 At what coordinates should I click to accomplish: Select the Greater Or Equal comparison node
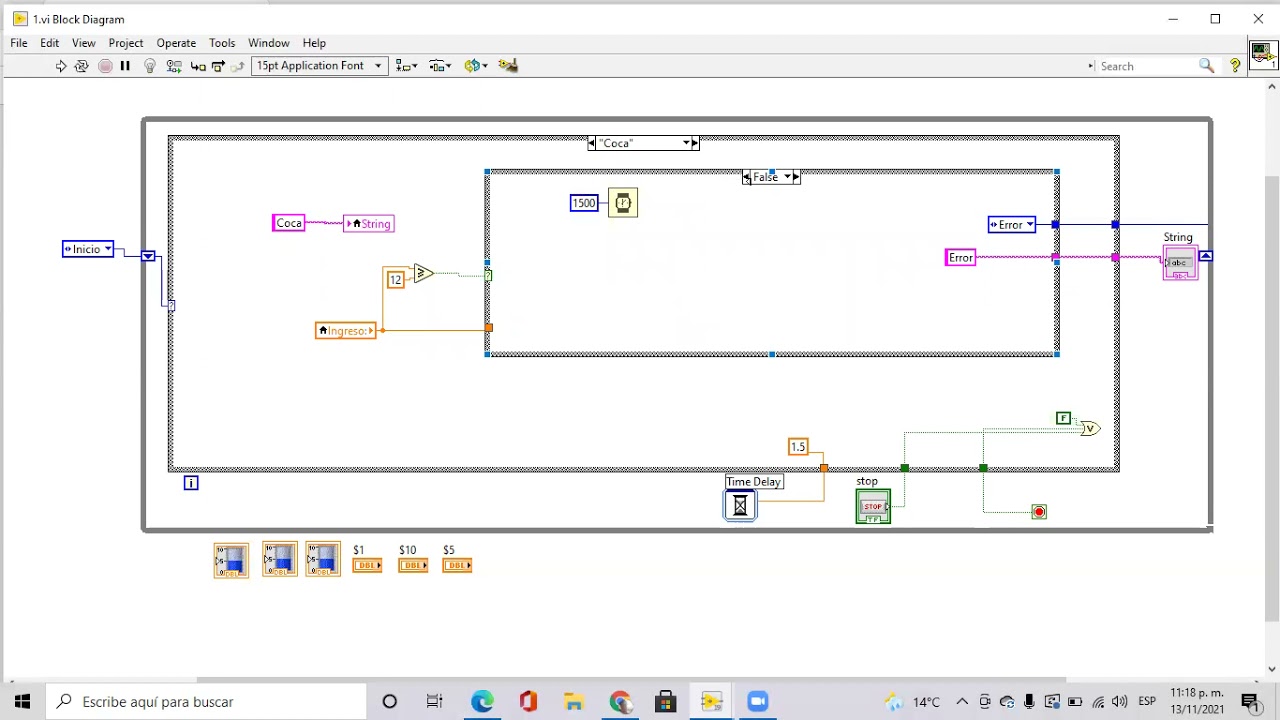(423, 273)
